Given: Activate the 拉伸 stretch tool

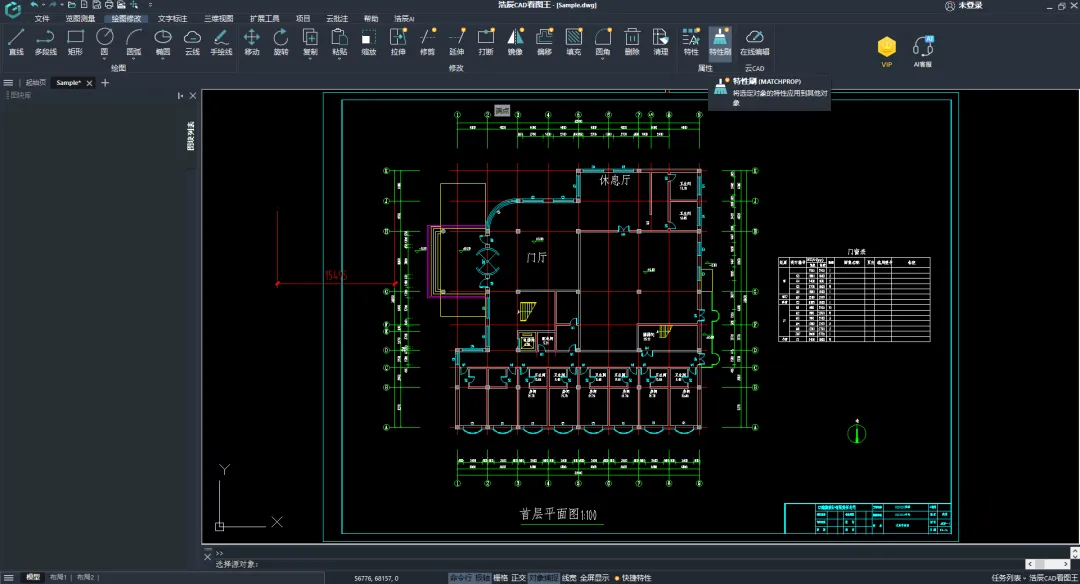Looking at the screenshot, I should pyautogui.click(x=397, y=42).
